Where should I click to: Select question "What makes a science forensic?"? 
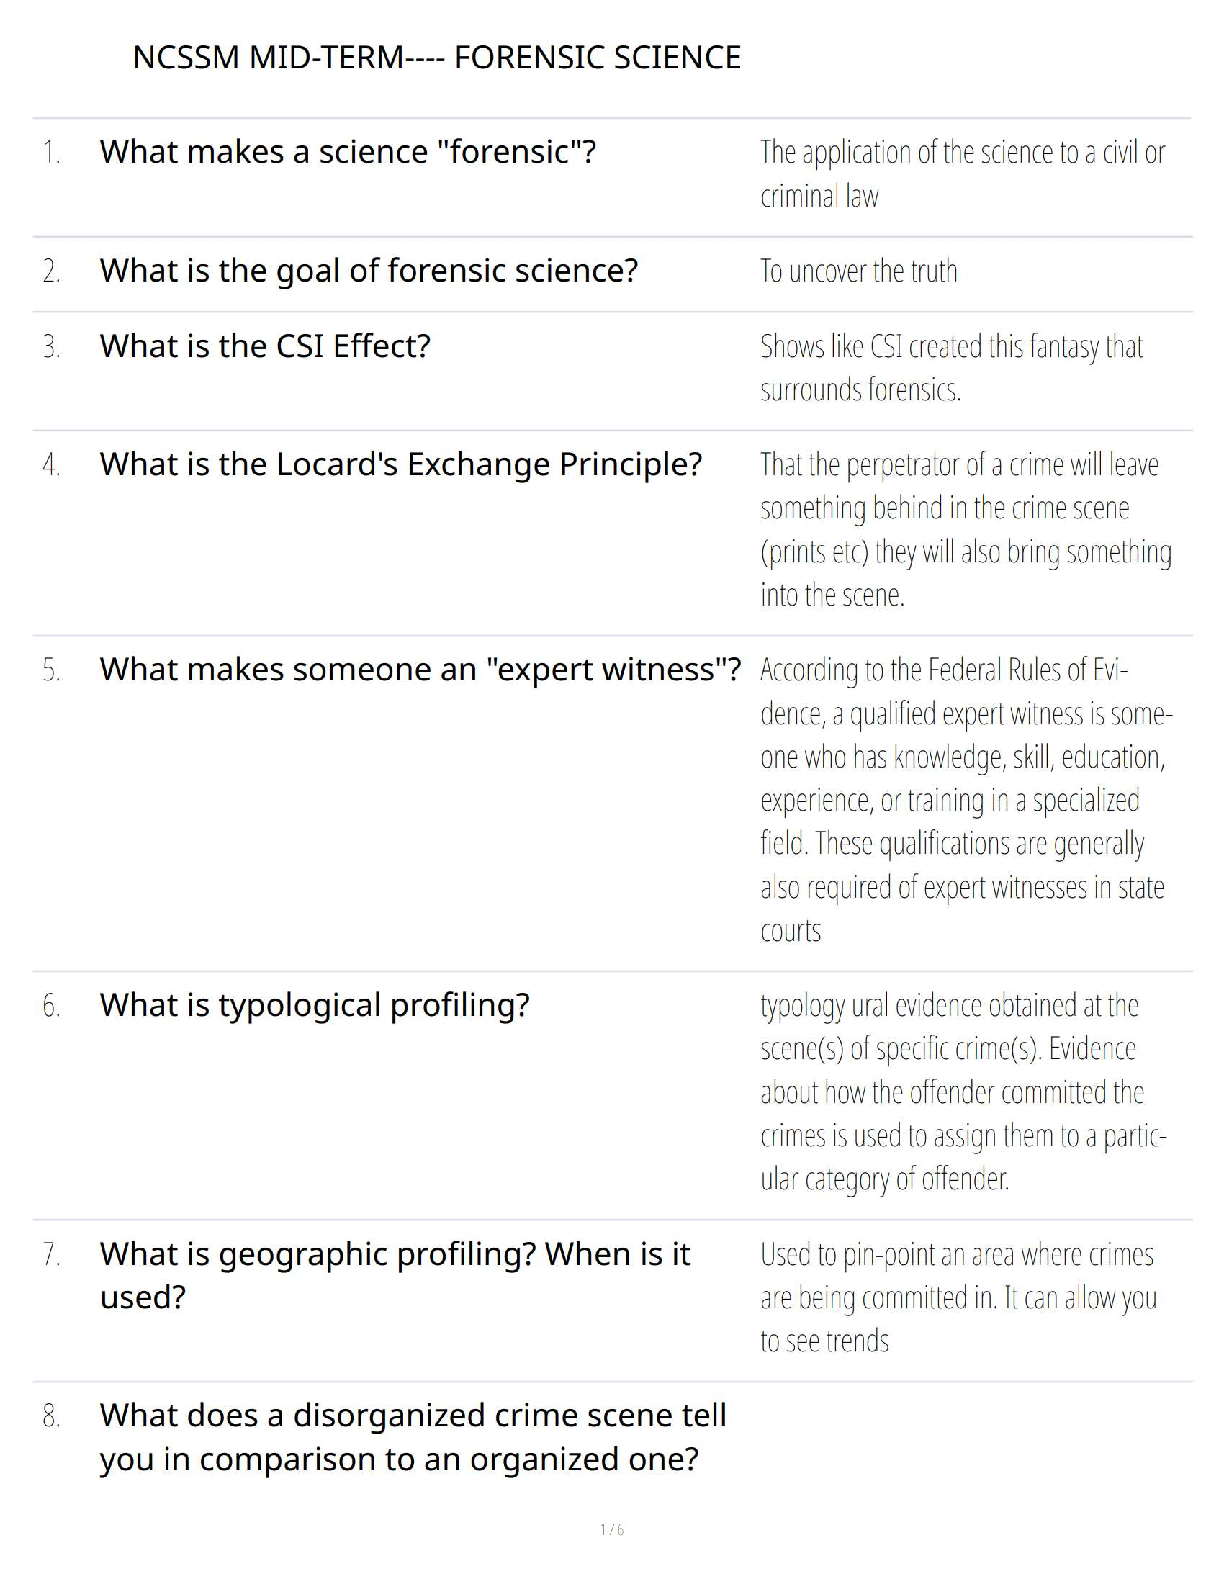pos(348,152)
